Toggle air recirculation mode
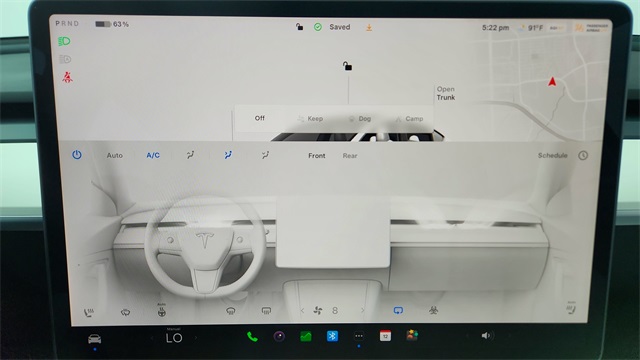 point(398,311)
